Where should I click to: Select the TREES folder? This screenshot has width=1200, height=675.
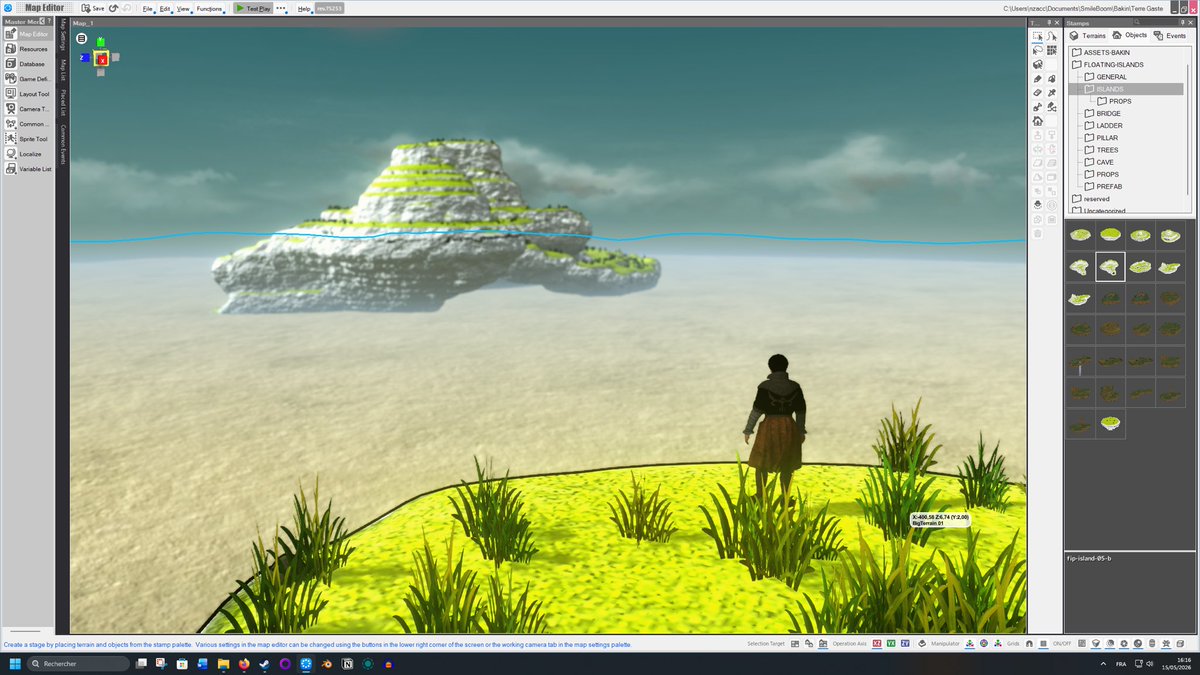coord(1100,150)
